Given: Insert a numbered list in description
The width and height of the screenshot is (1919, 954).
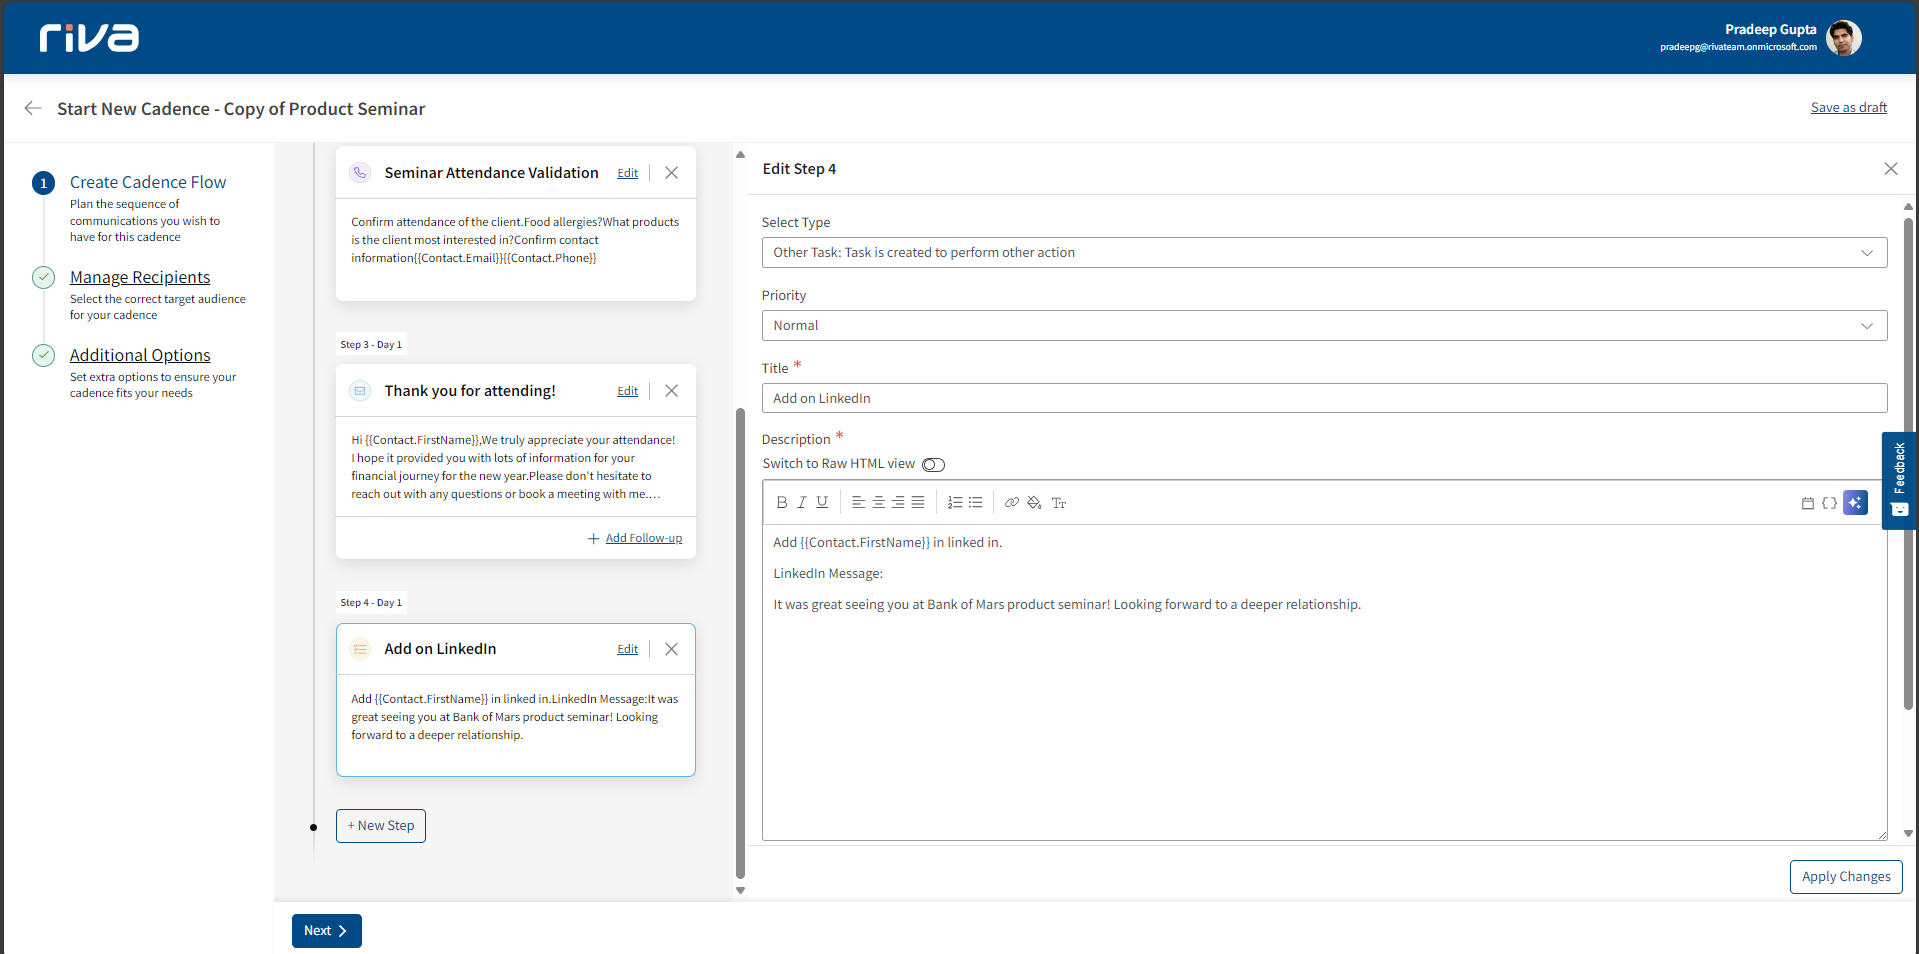Looking at the screenshot, I should pyautogui.click(x=955, y=503).
